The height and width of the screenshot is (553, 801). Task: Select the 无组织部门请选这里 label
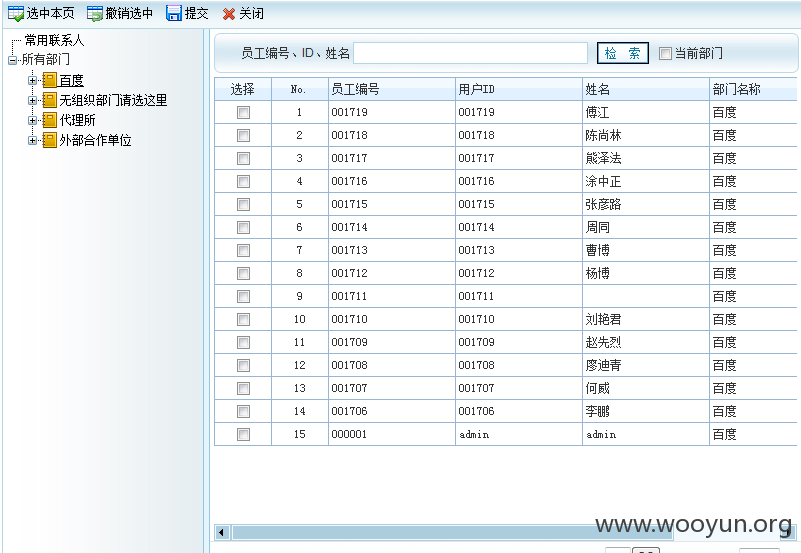113,101
